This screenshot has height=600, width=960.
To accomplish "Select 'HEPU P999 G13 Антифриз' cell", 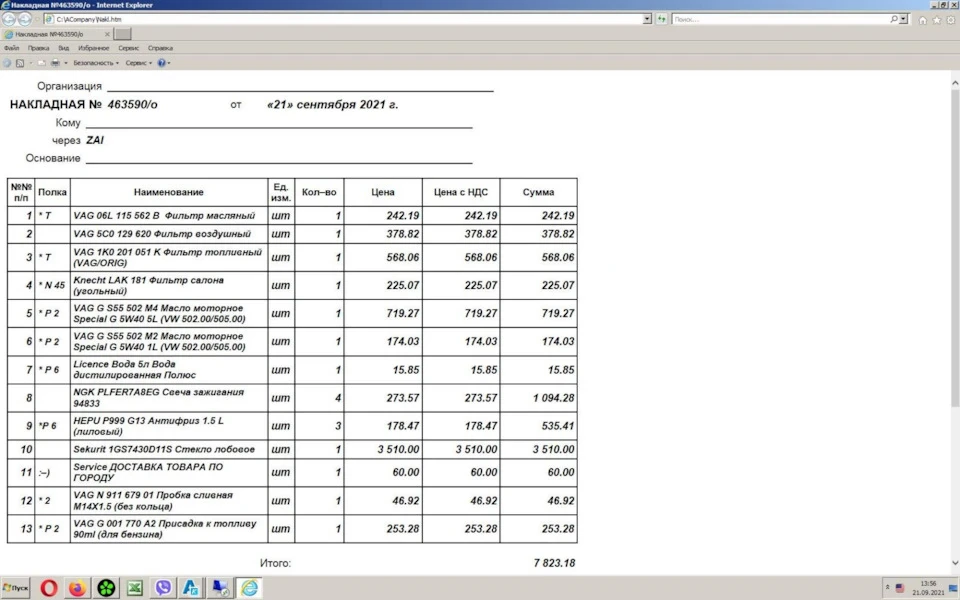I will pyautogui.click(x=168, y=426).
